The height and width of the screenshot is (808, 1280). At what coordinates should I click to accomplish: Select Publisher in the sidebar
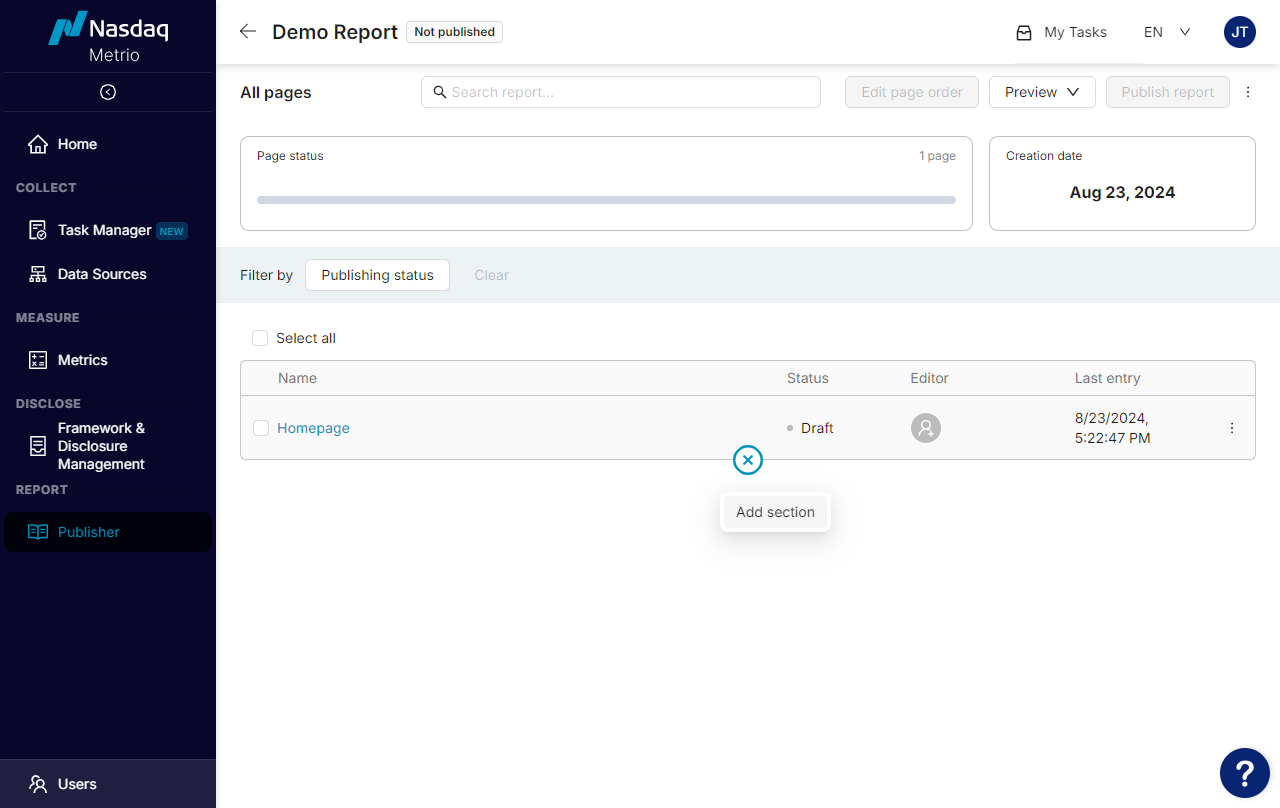coord(108,532)
